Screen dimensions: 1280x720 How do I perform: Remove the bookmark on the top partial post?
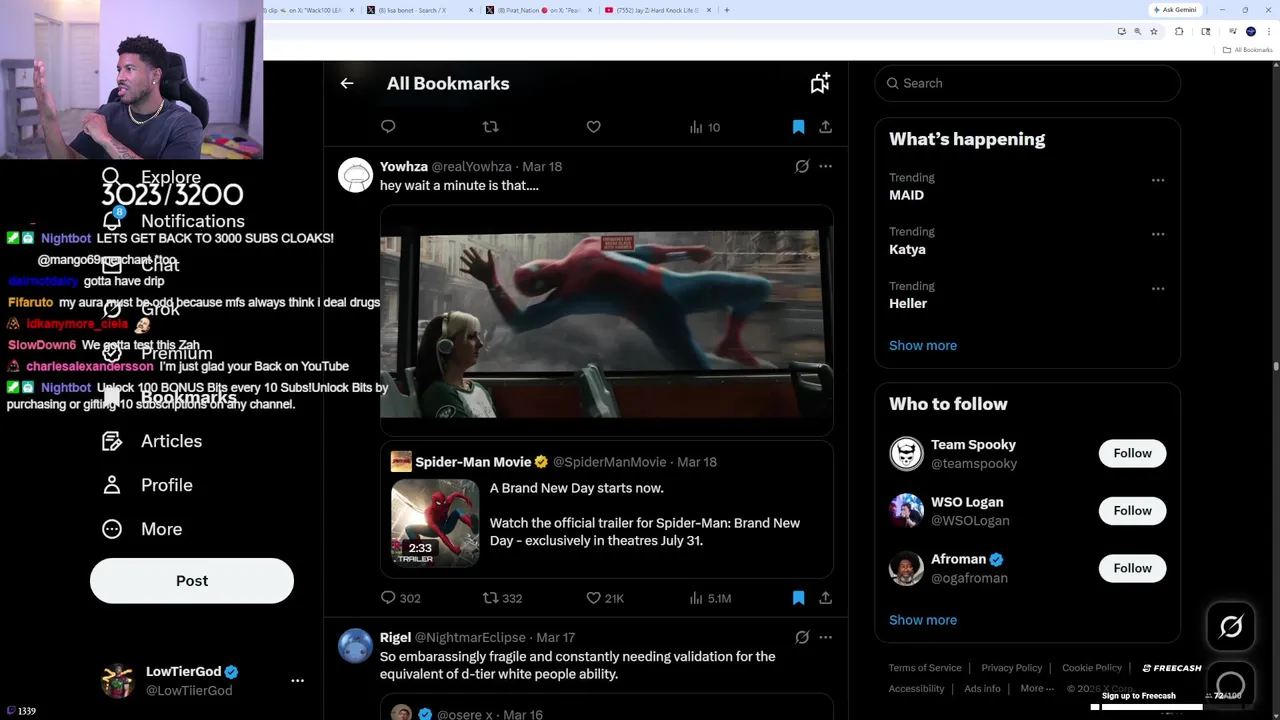[798, 127]
